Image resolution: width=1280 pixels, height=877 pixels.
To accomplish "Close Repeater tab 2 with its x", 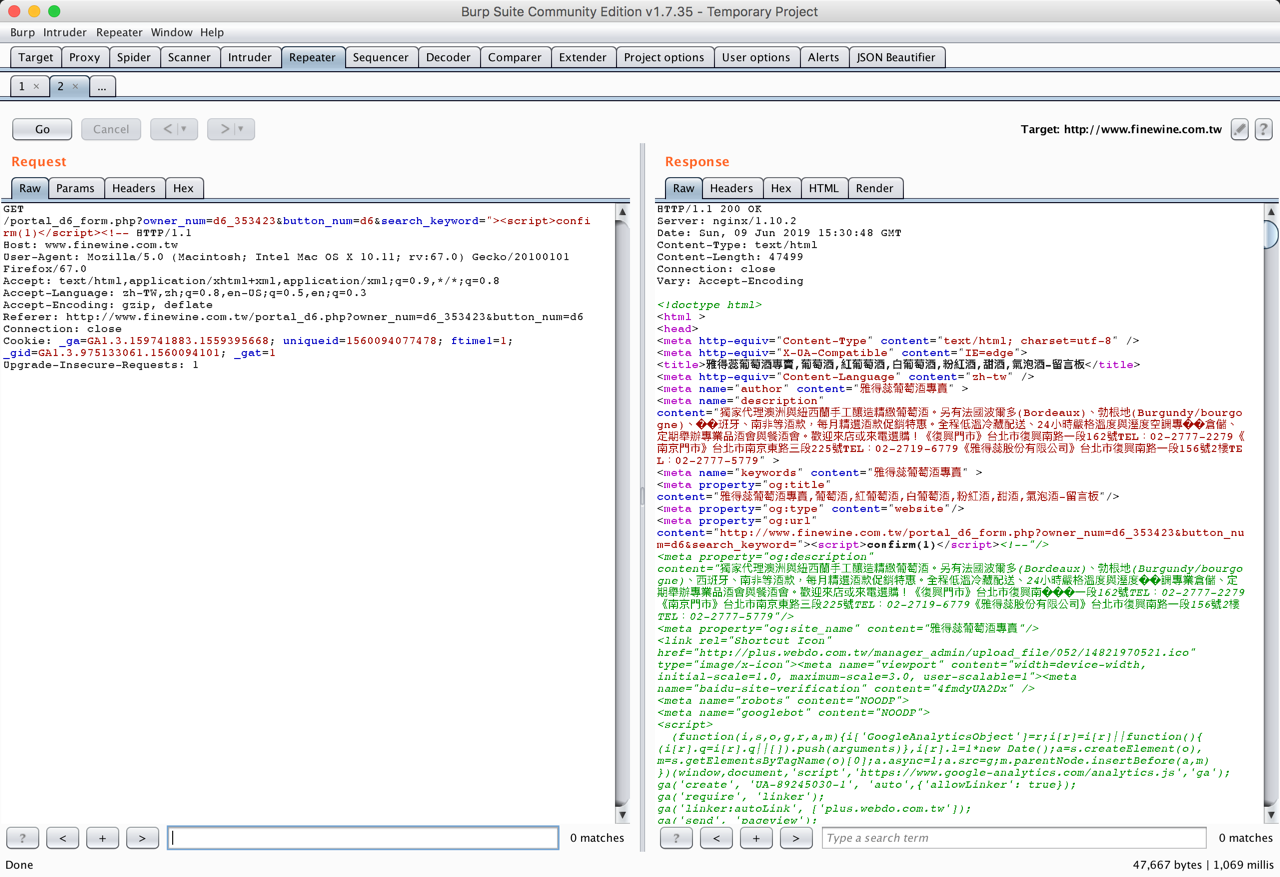I will tap(75, 87).
